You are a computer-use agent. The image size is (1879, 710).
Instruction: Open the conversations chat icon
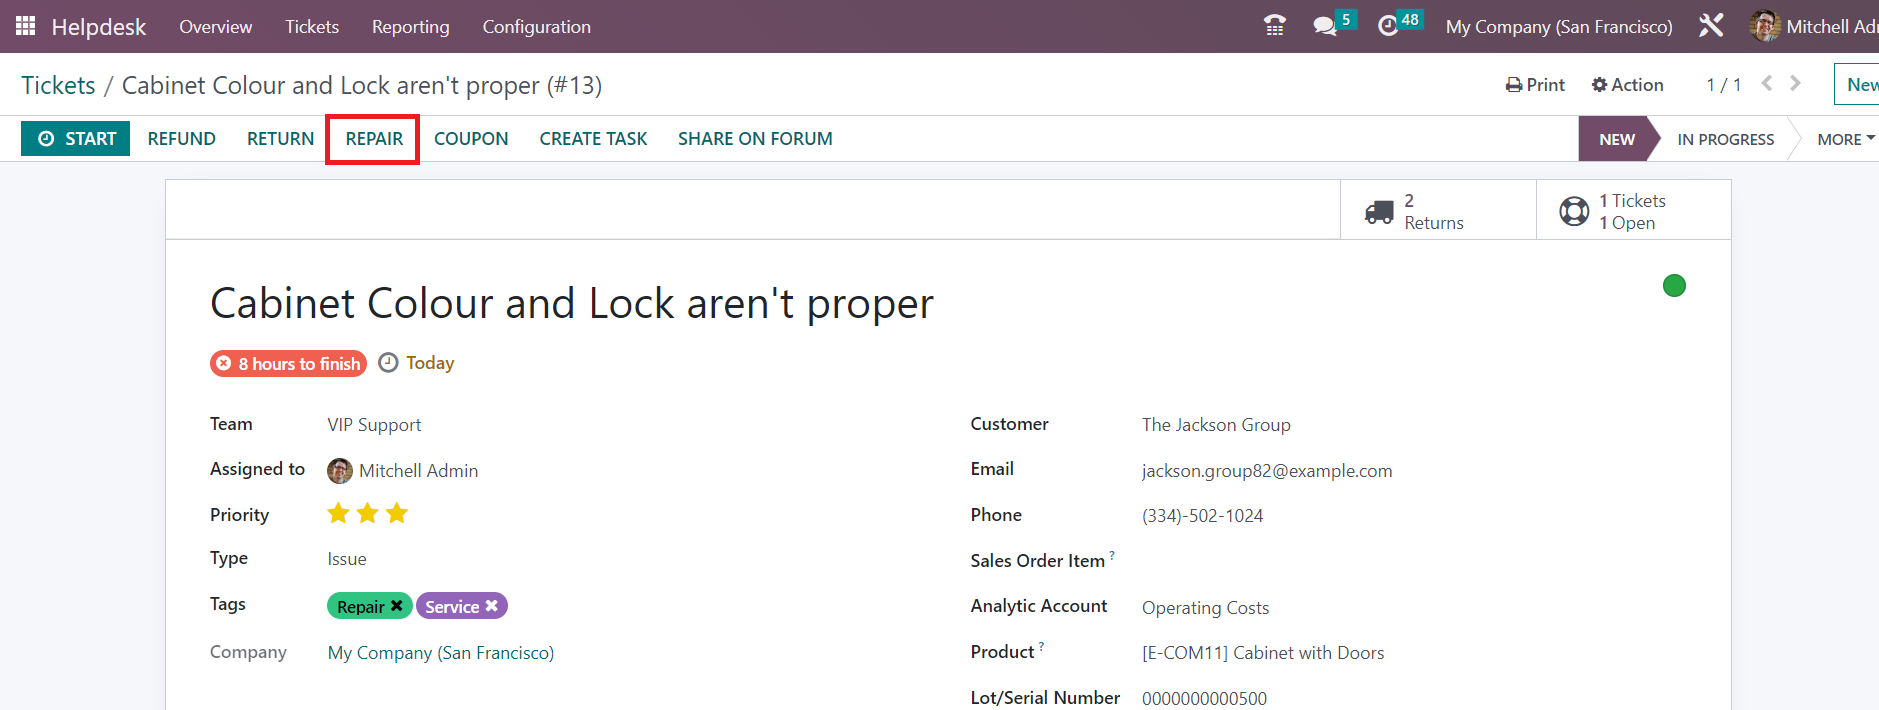[1325, 26]
